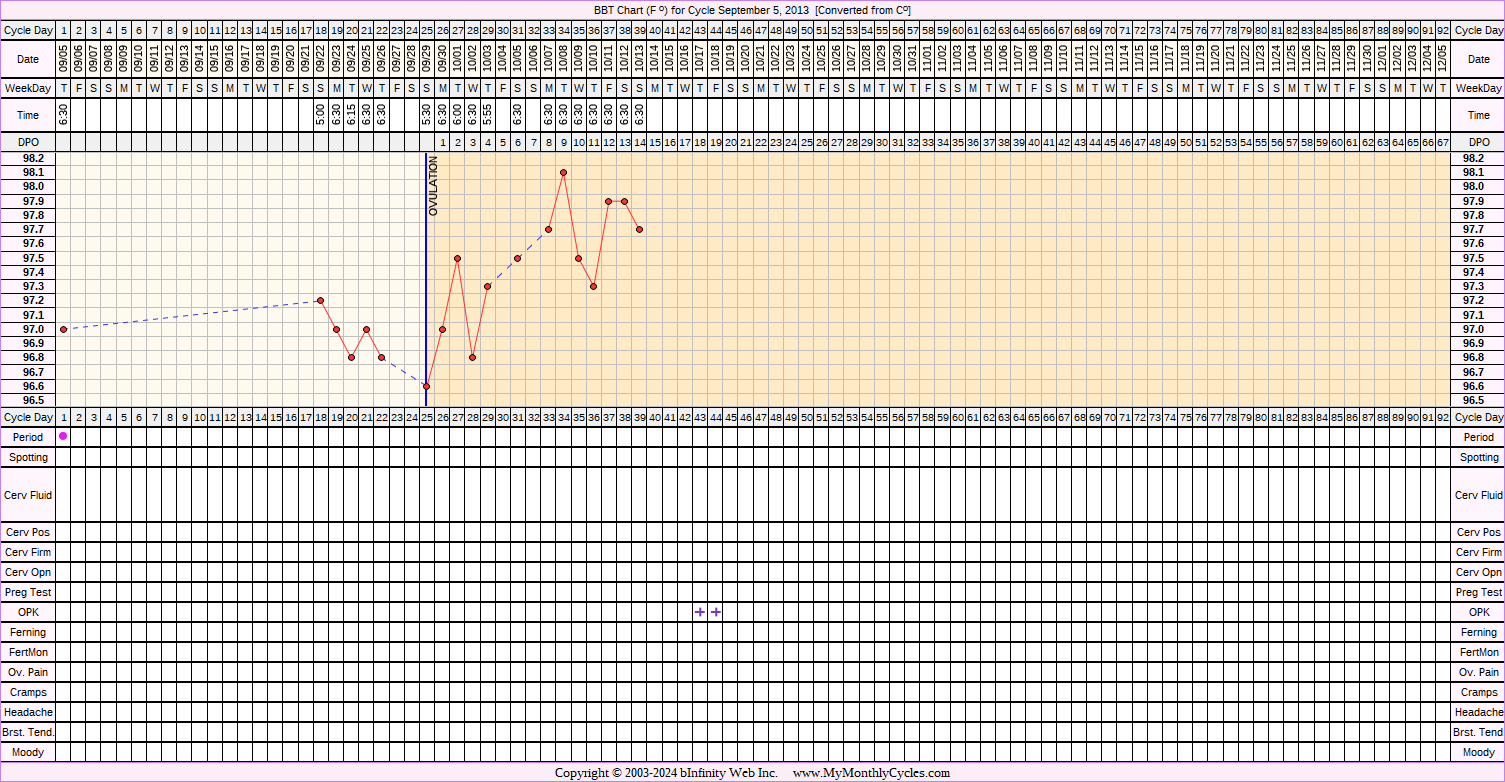Click the right-side OPK row label
The width and height of the screenshot is (1505, 782).
[x=1479, y=612]
